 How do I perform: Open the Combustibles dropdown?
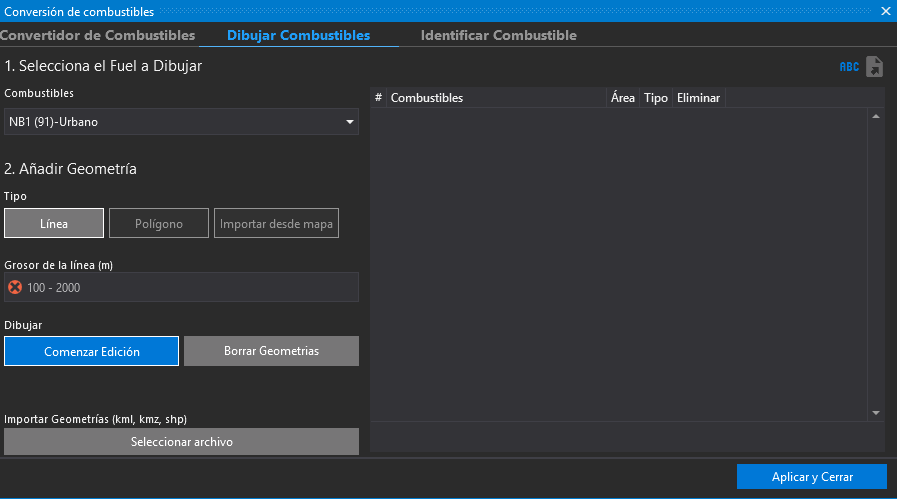(x=181, y=122)
